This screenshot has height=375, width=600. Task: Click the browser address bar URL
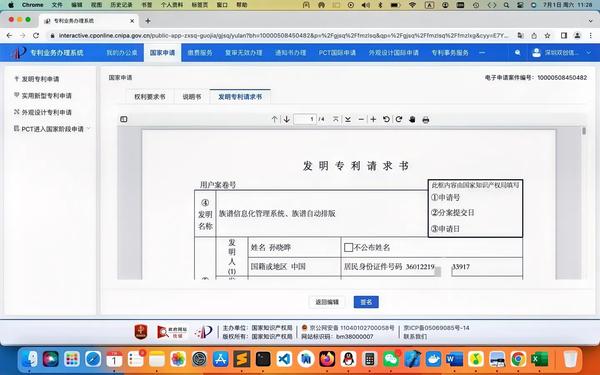pyautogui.click(x=283, y=36)
